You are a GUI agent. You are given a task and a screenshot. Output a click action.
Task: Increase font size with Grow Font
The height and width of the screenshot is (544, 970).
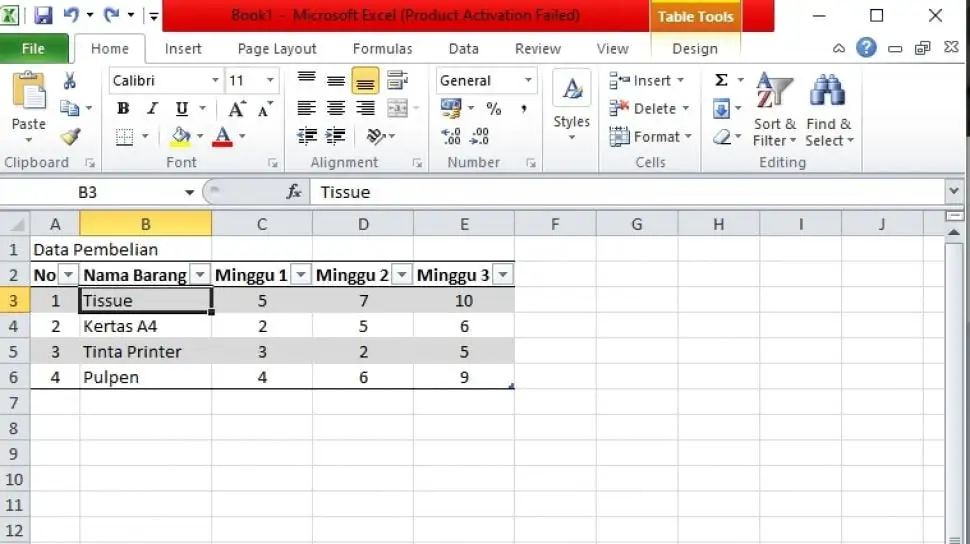(236, 109)
